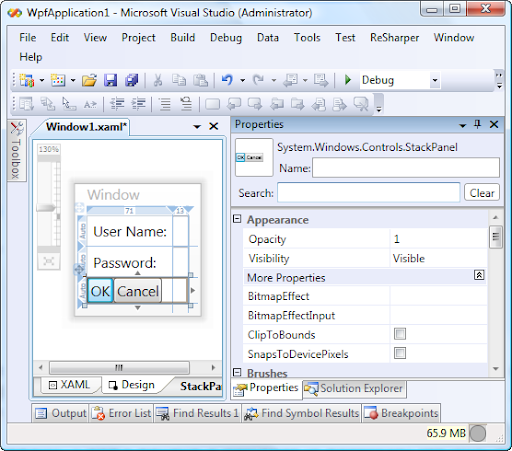This screenshot has height=451, width=512.
Task: Click the designer horizontal scrollbar thumb
Action: point(119,368)
